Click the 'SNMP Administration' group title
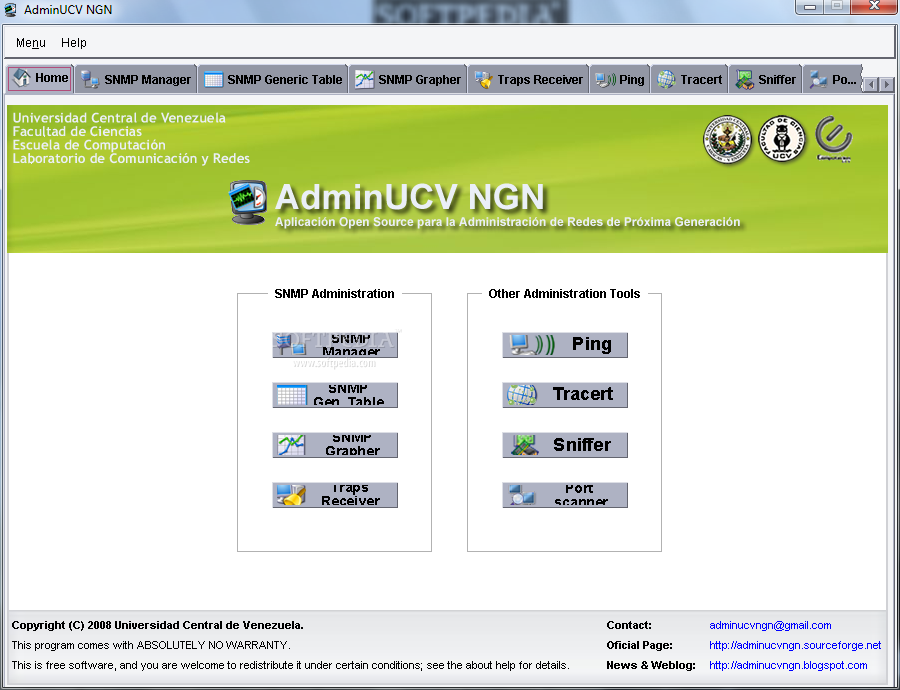This screenshot has height=690, width=900. [x=334, y=294]
